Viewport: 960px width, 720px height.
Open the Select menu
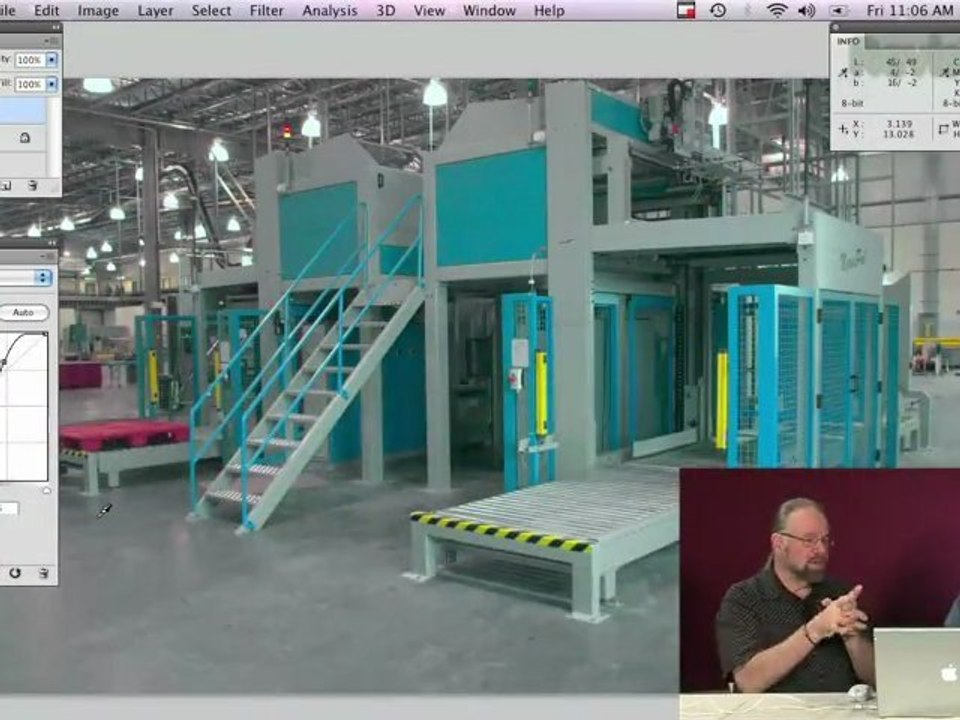[211, 10]
